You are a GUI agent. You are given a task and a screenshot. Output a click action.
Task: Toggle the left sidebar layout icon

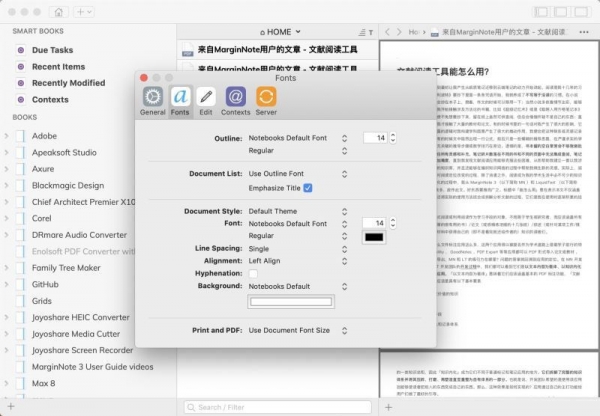click(541, 12)
